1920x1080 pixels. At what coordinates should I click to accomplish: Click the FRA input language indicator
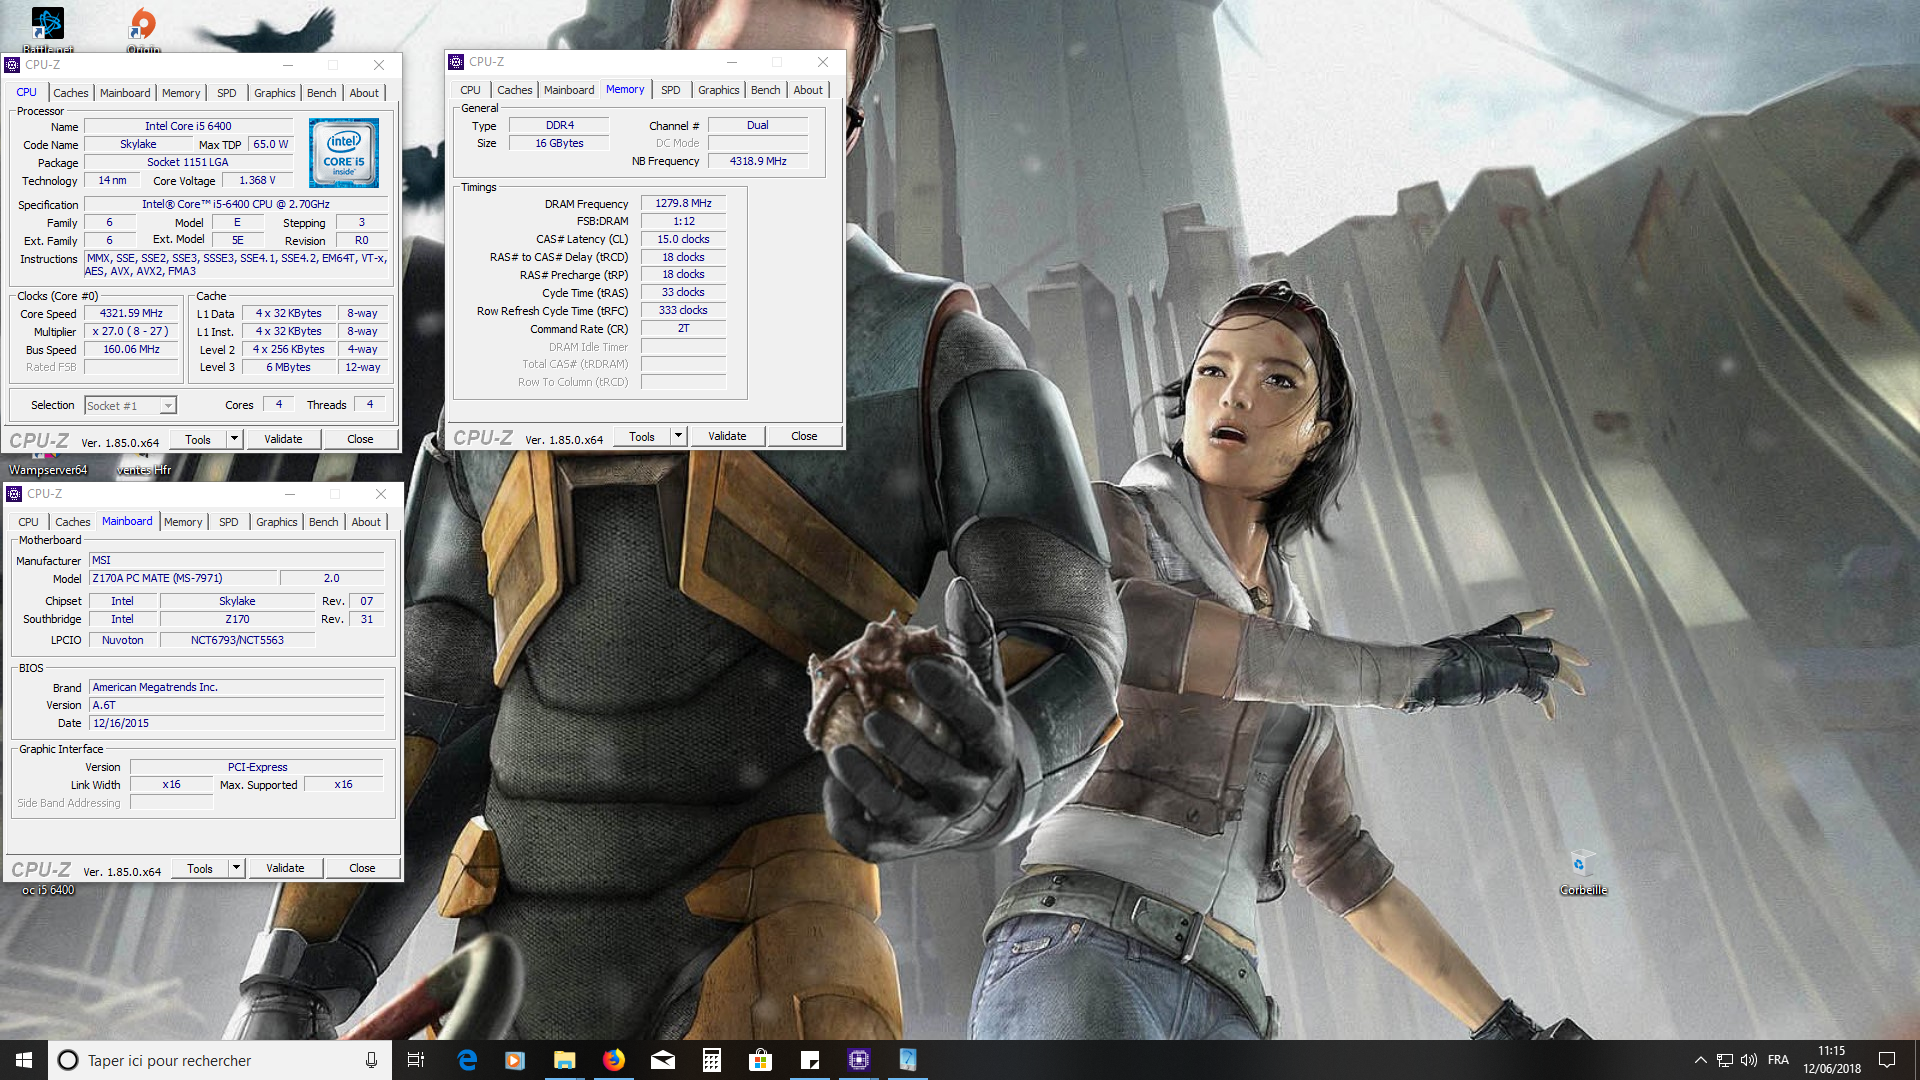(1778, 1060)
